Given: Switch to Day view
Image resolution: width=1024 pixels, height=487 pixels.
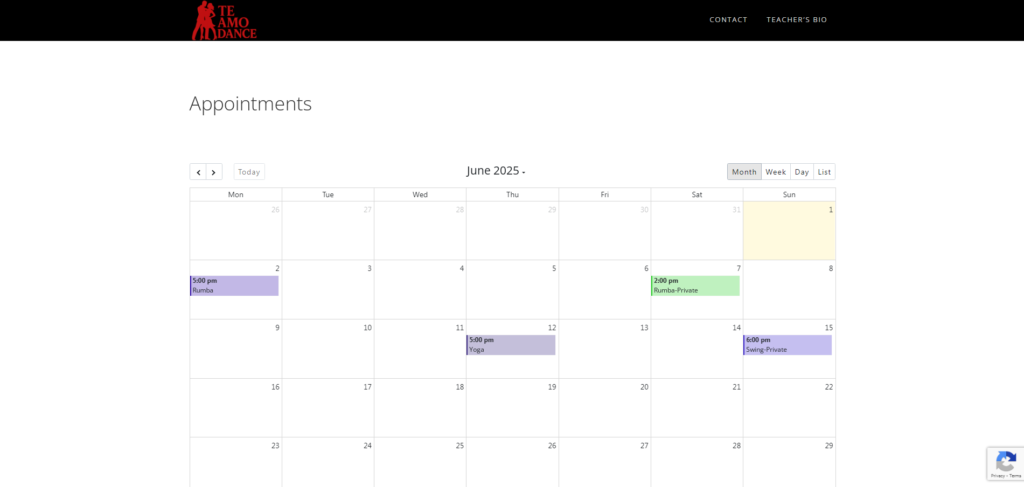Looking at the screenshot, I should tap(802, 172).
